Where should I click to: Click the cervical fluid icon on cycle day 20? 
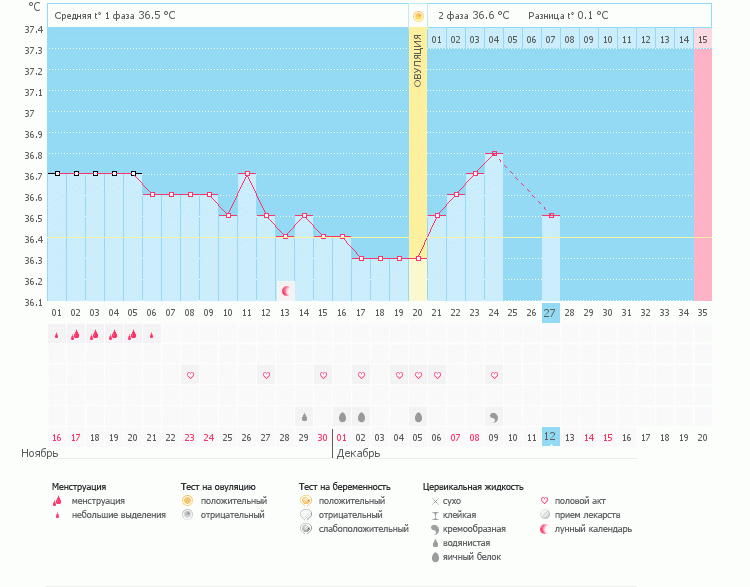pyautogui.click(x=418, y=416)
